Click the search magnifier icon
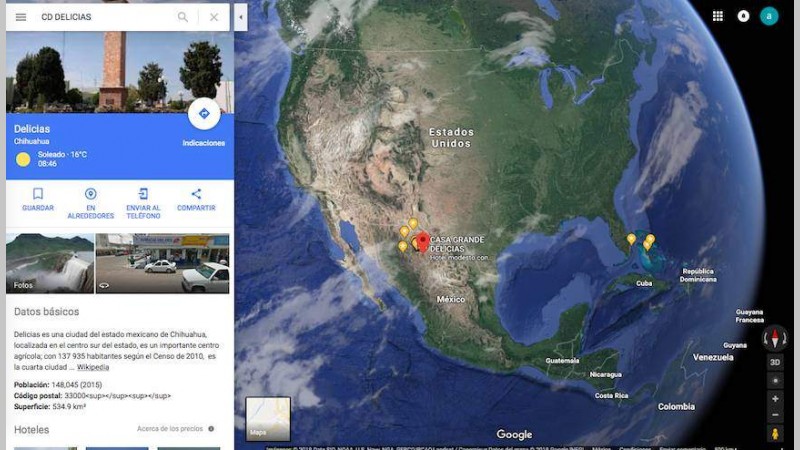 (x=183, y=17)
